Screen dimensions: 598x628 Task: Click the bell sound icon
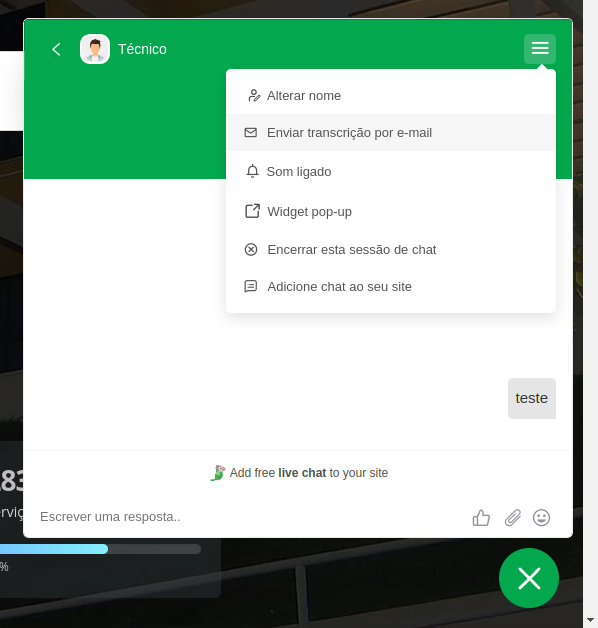point(252,171)
